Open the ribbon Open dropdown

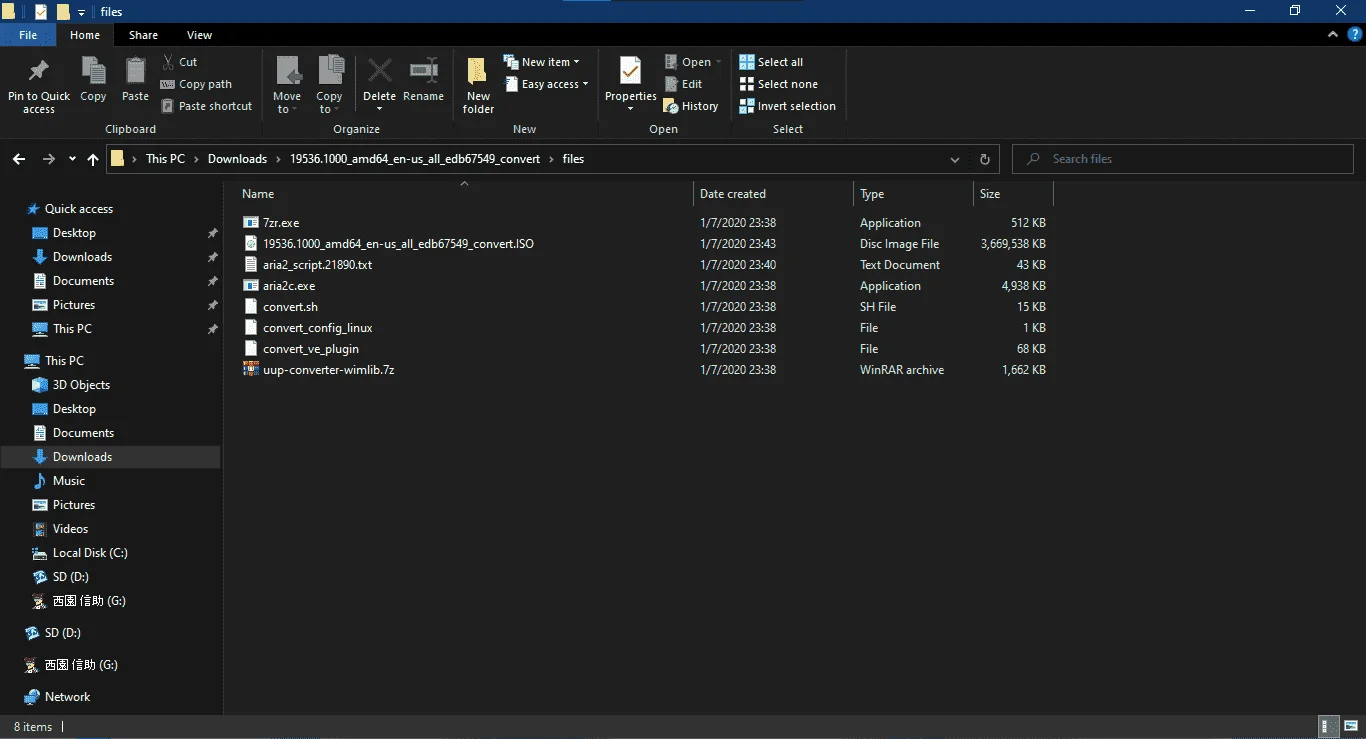pos(693,62)
